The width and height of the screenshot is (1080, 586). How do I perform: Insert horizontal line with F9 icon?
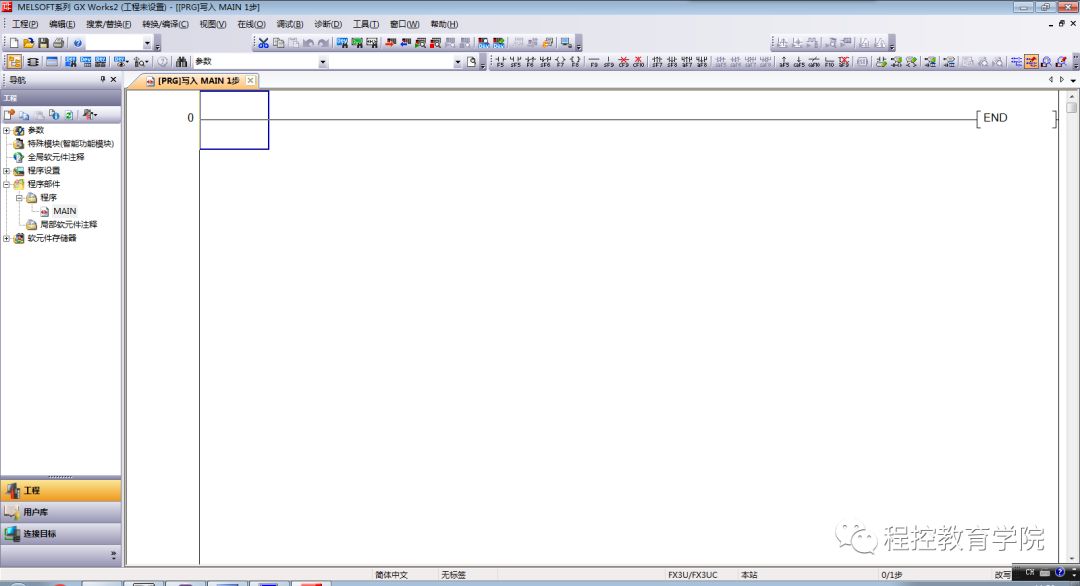click(x=594, y=62)
